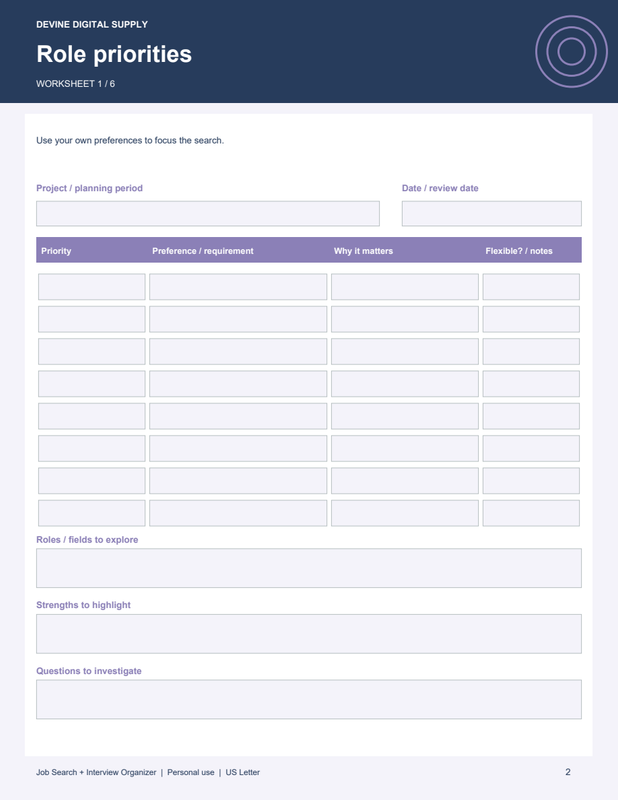
Task: Click the last row Flexible? / notes cell
Action: point(531,513)
